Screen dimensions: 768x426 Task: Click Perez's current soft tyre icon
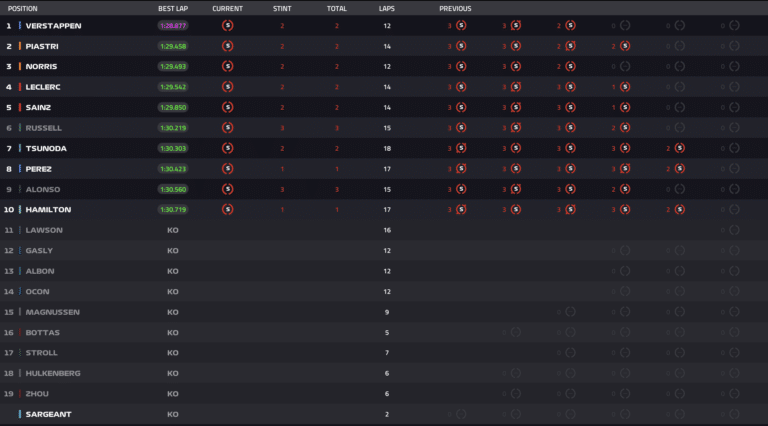[227, 169]
